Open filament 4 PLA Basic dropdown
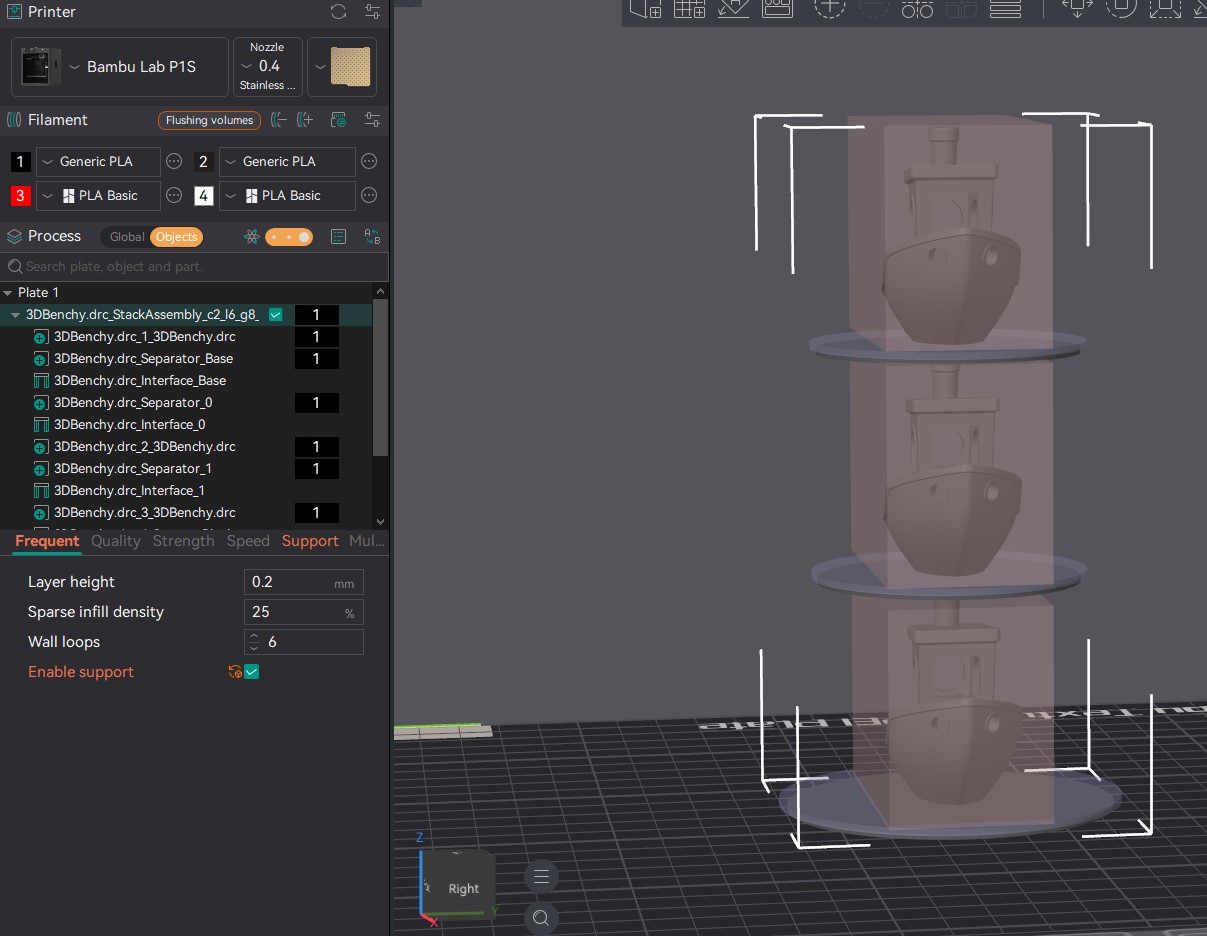 (287, 195)
